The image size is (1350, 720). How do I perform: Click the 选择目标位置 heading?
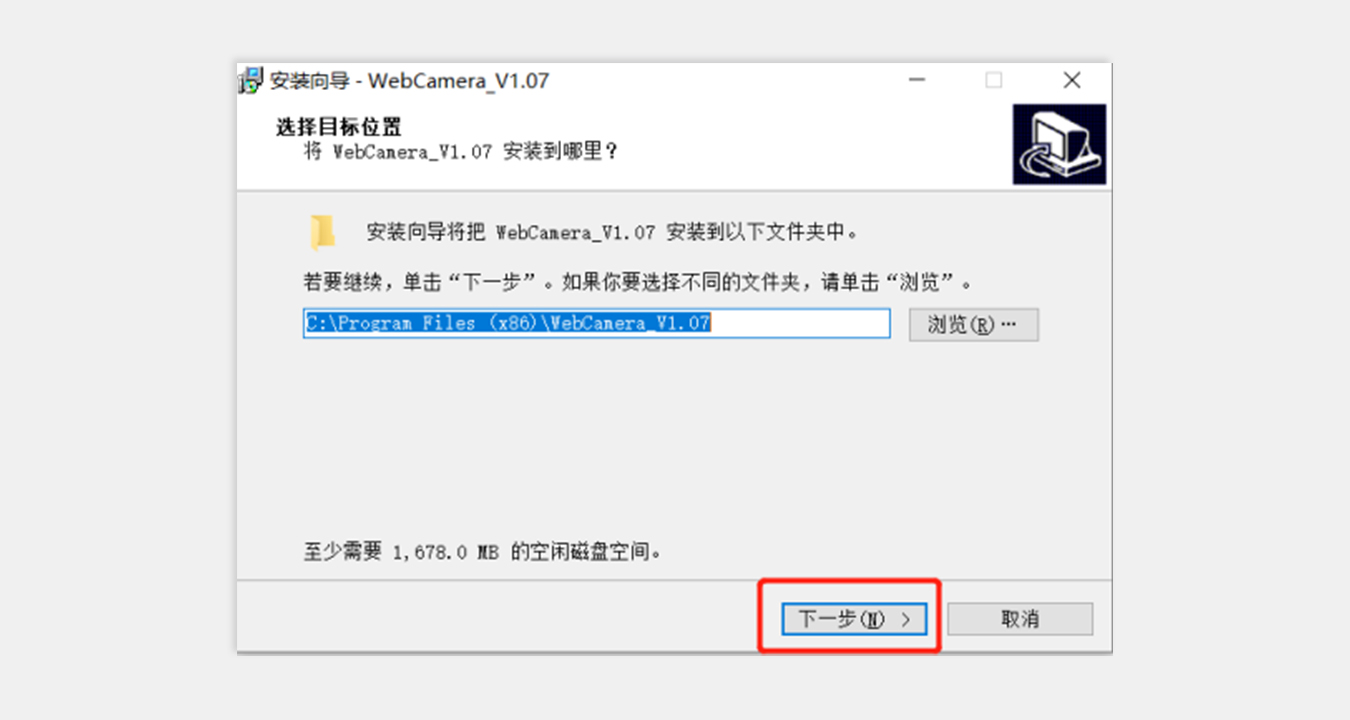point(338,128)
